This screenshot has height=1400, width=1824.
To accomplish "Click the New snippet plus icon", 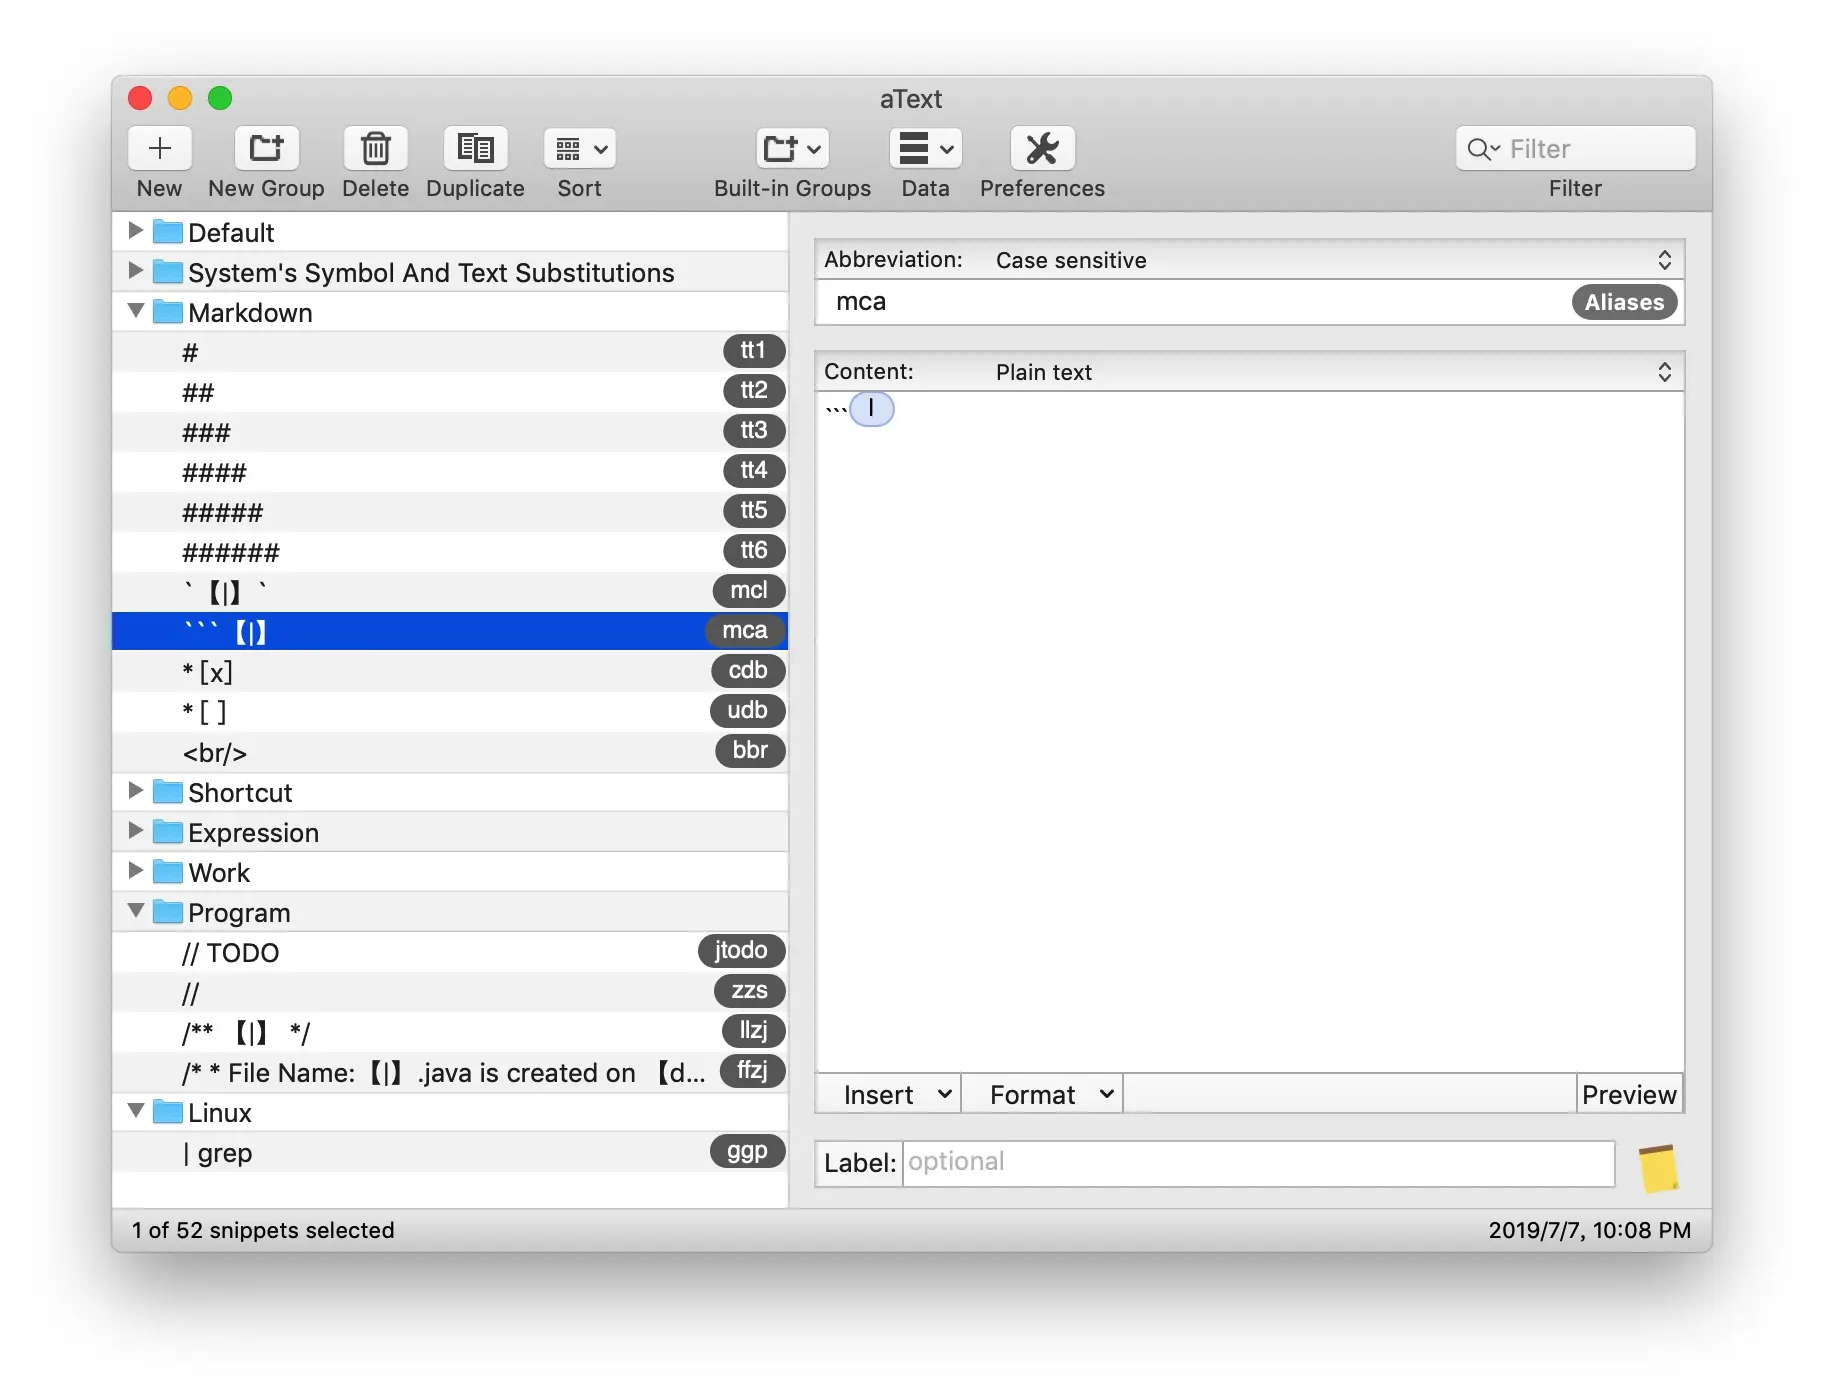I will (159, 149).
